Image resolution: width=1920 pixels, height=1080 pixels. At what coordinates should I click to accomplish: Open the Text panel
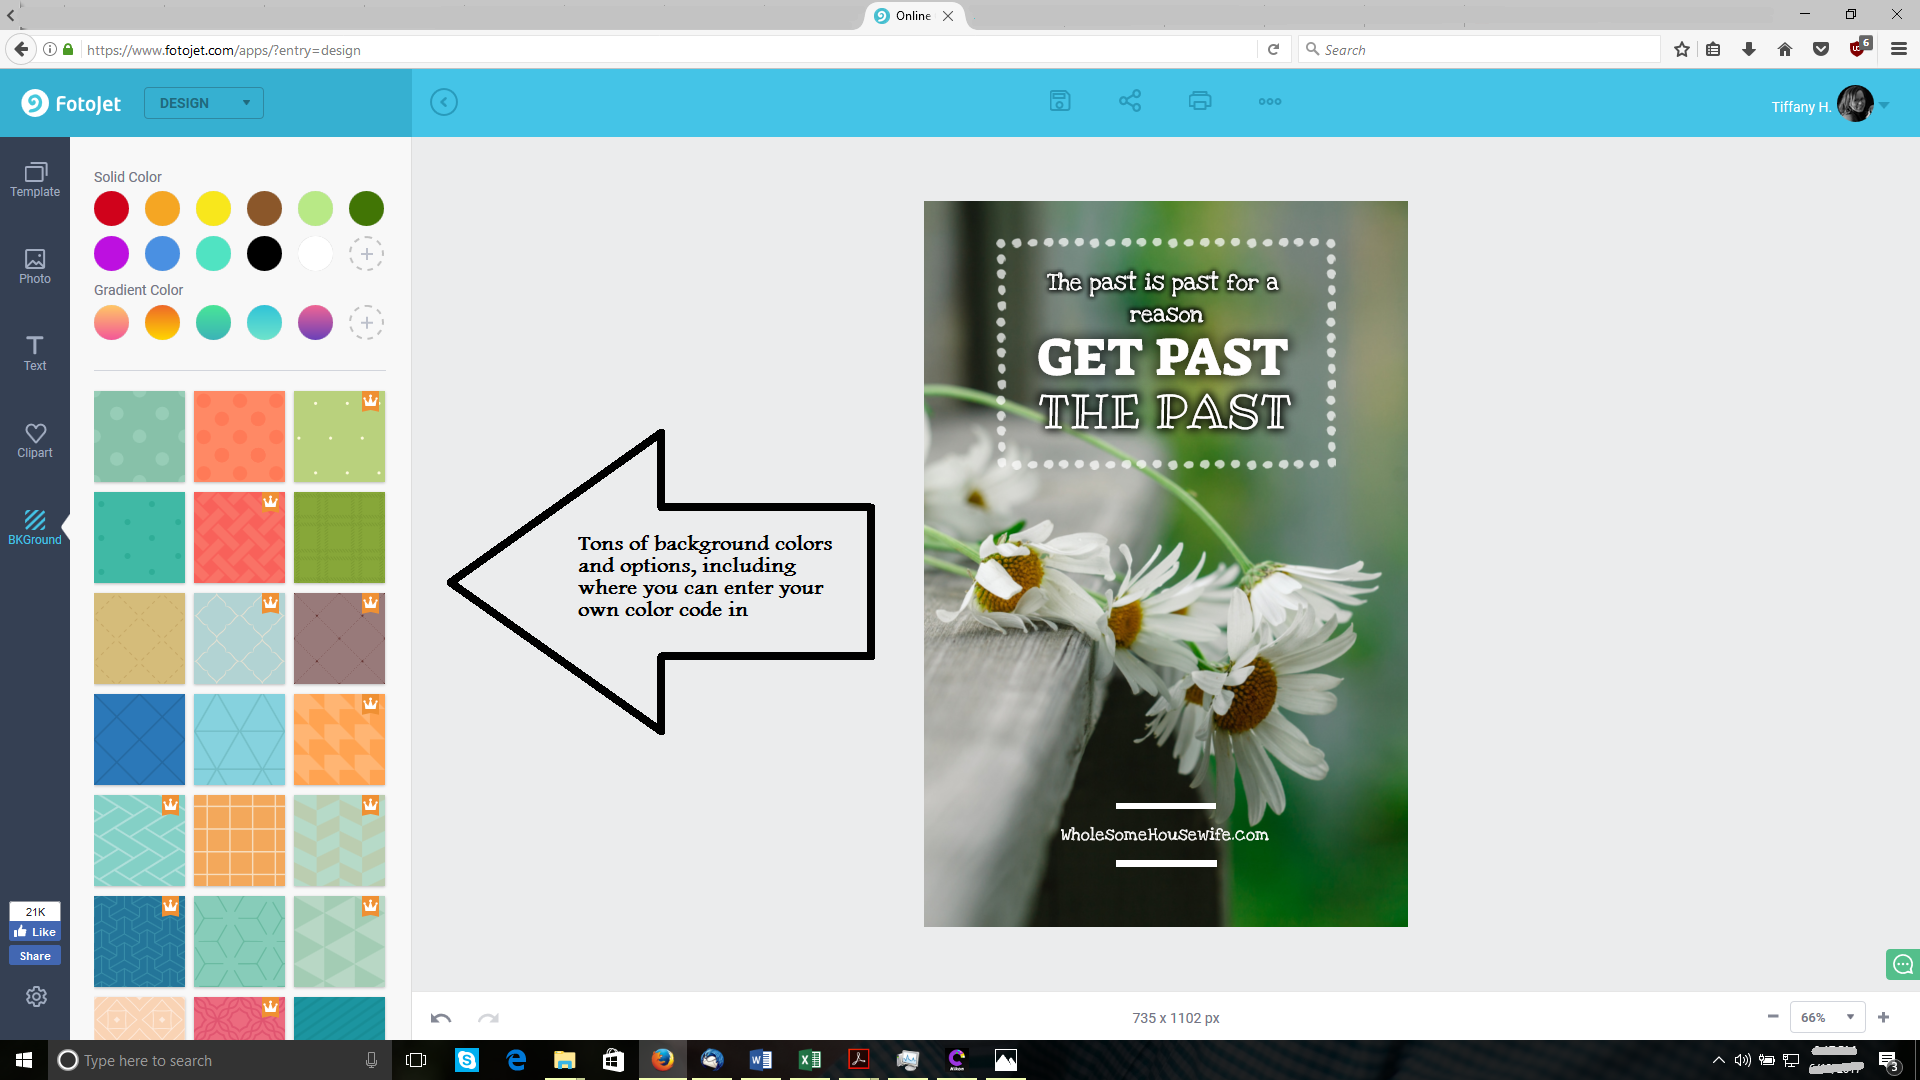(x=35, y=354)
